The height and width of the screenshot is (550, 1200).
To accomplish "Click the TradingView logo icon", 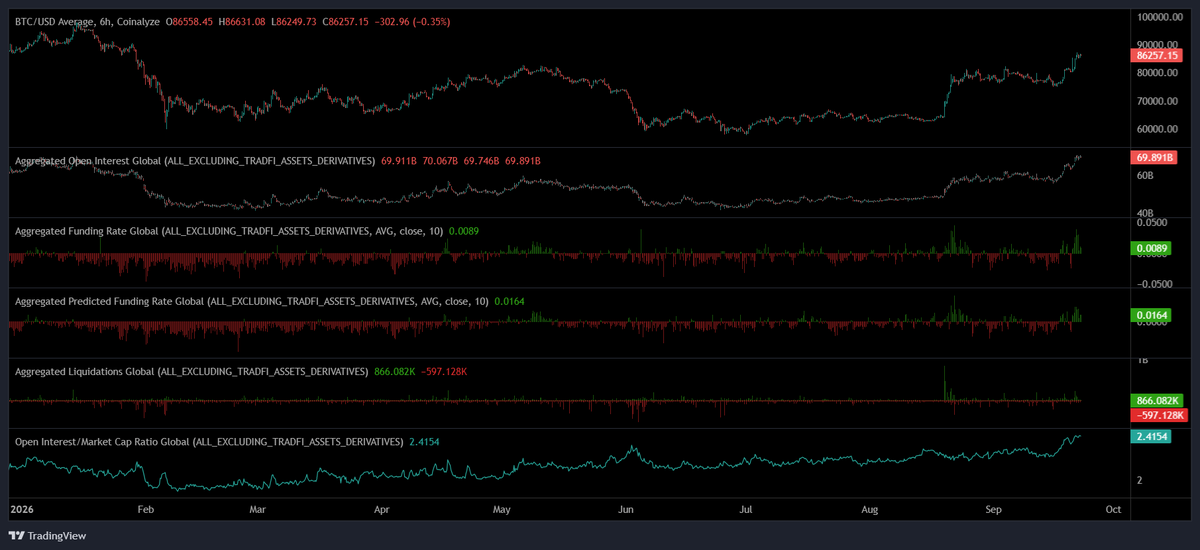I will point(16,536).
